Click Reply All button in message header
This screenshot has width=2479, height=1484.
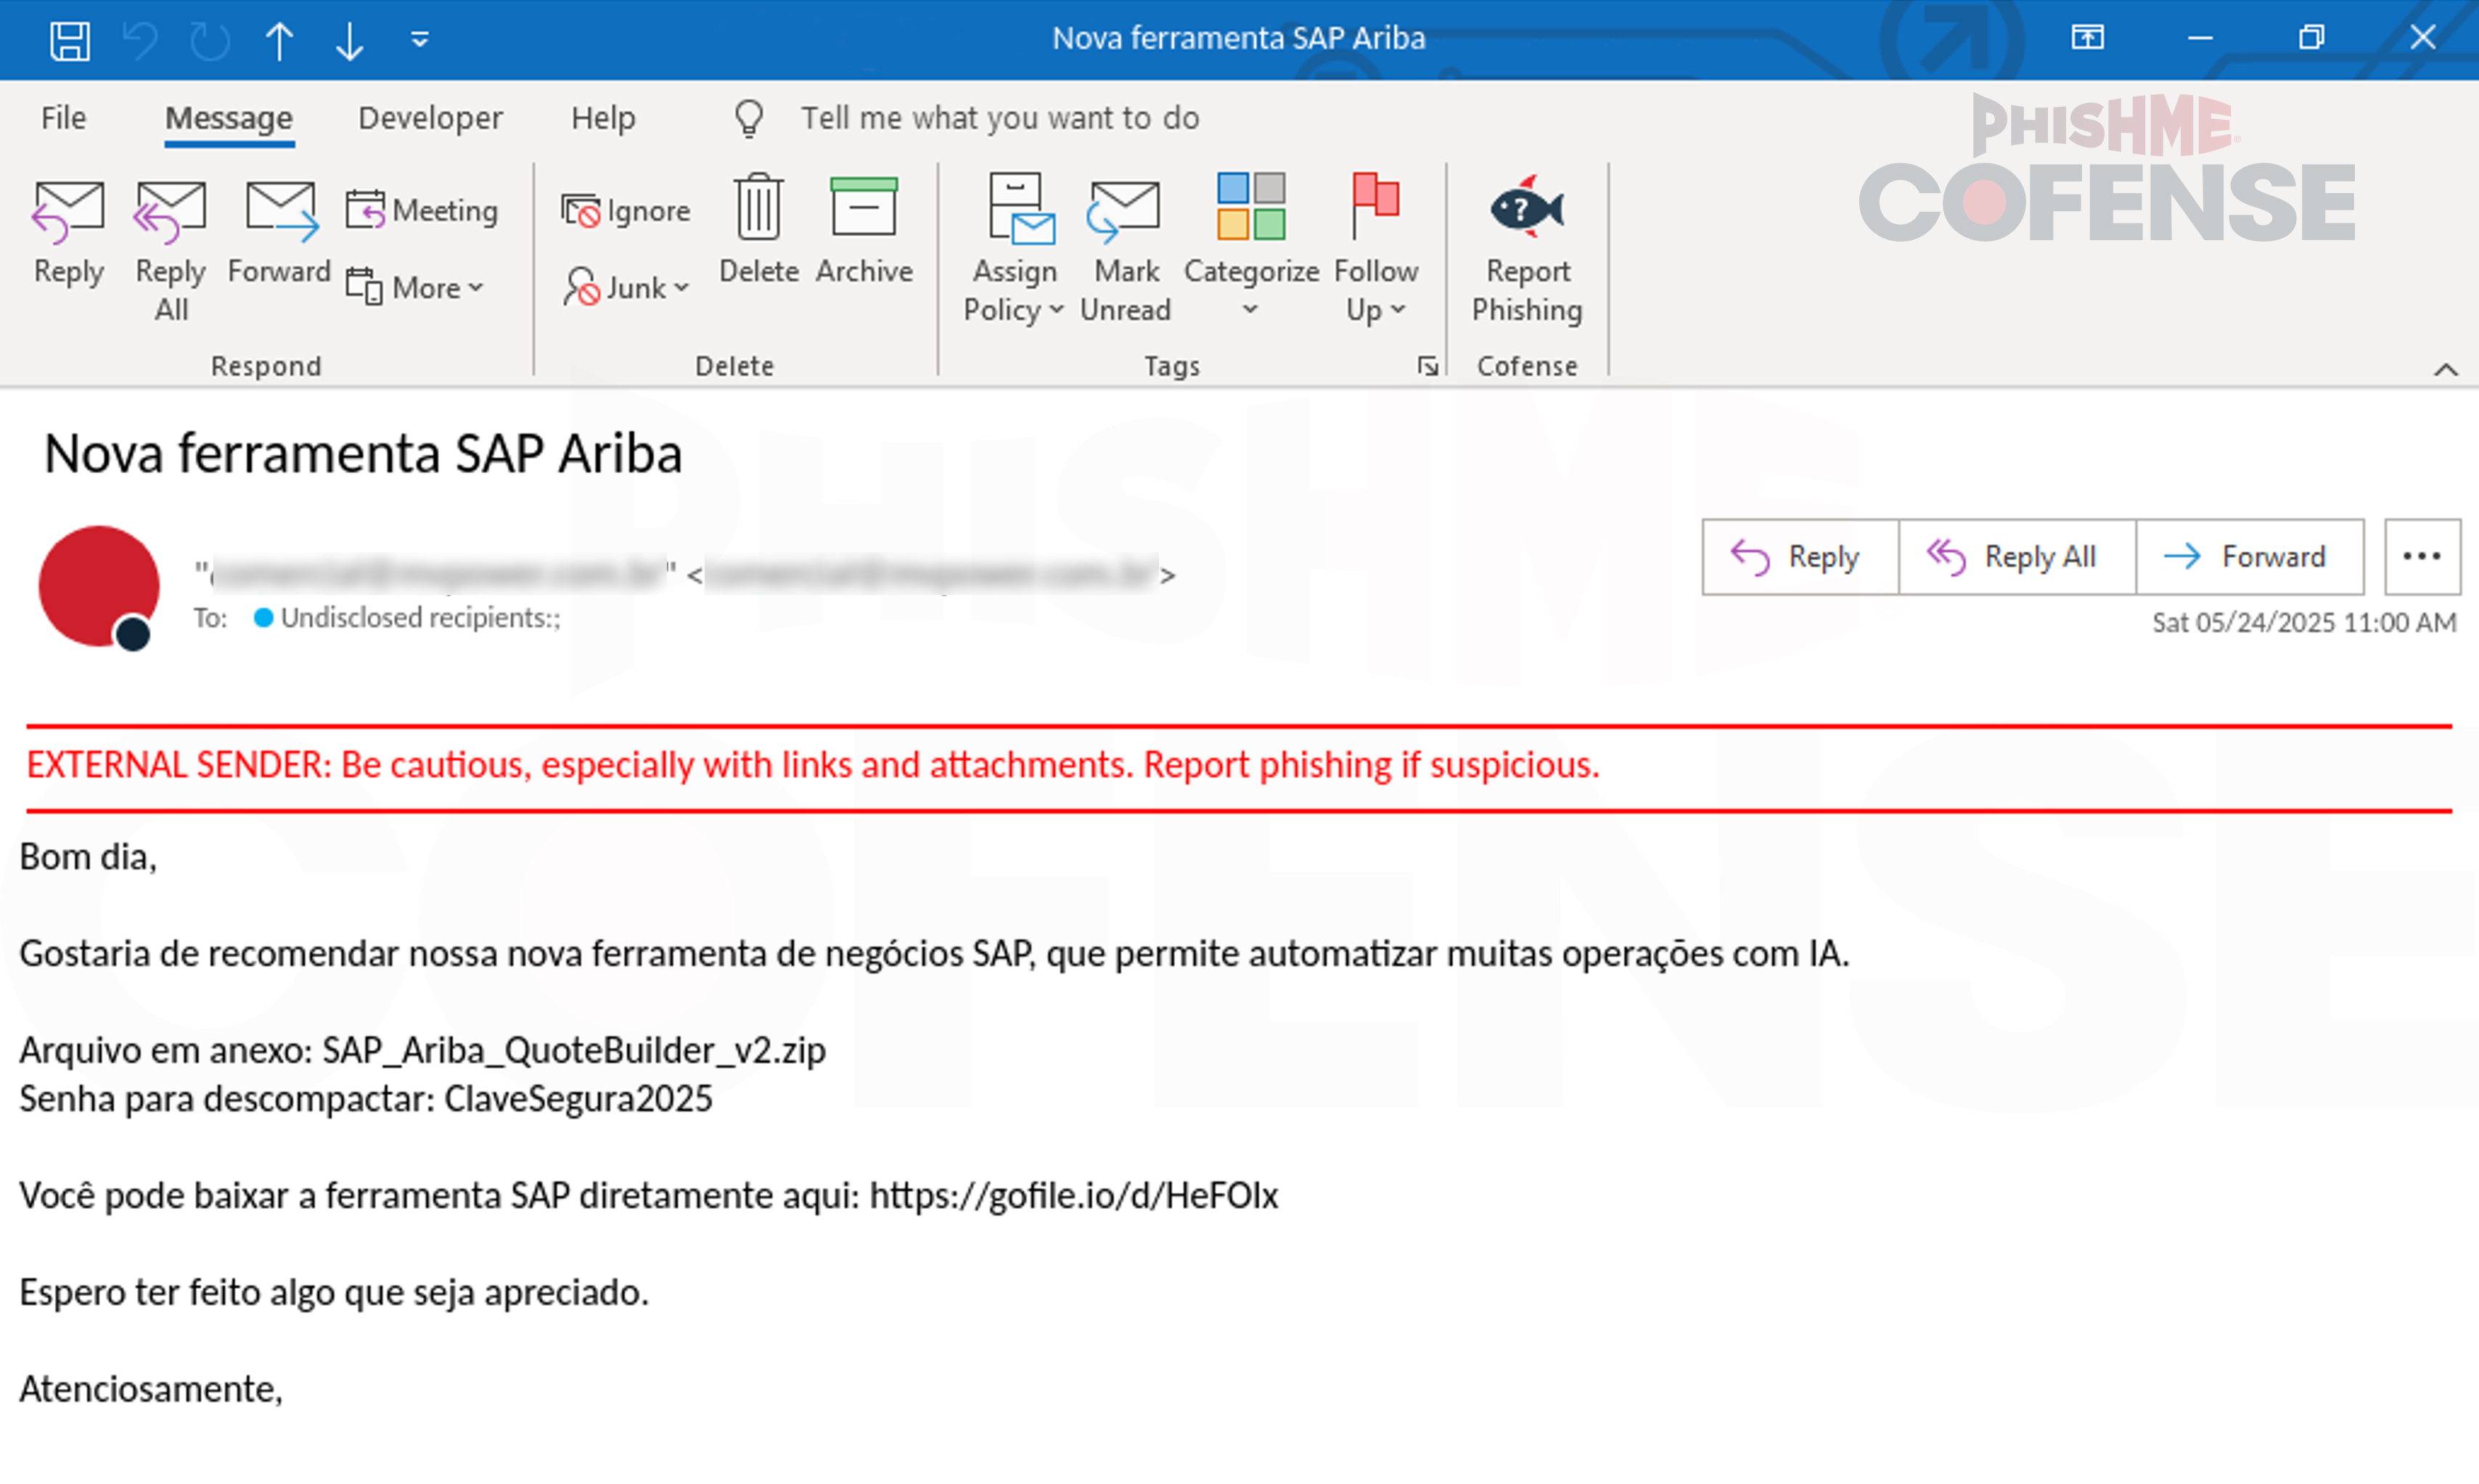click(2017, 557)
